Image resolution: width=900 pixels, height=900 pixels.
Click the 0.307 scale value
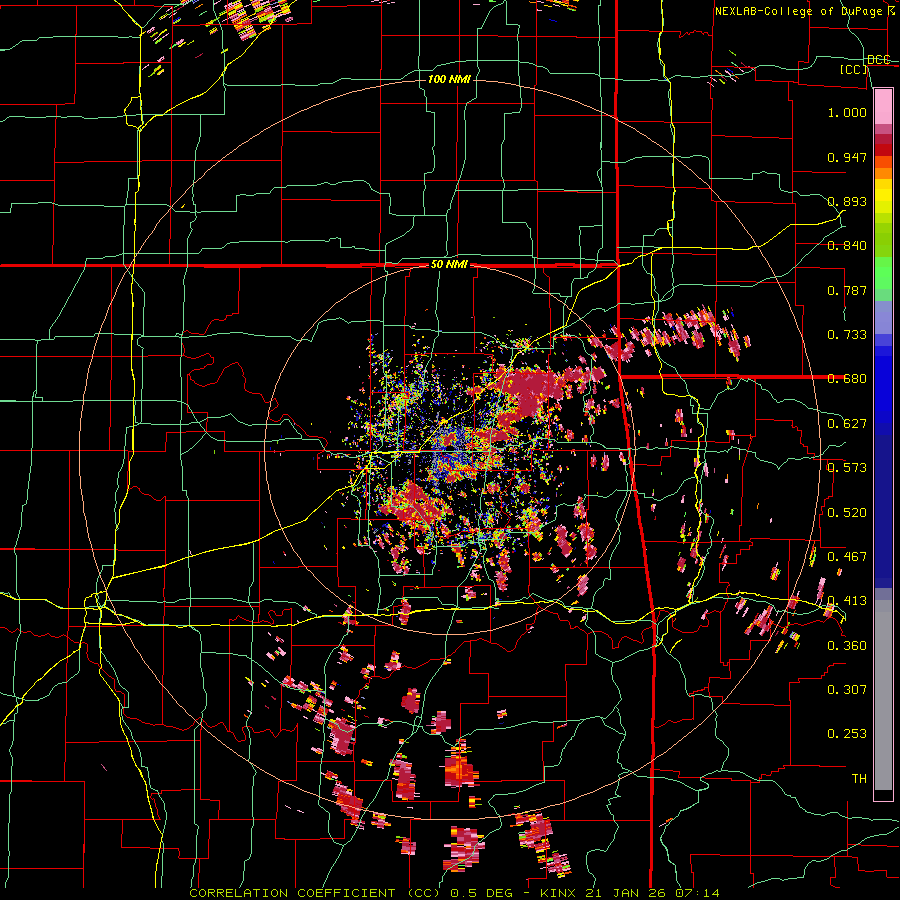(x=847, y=690)
